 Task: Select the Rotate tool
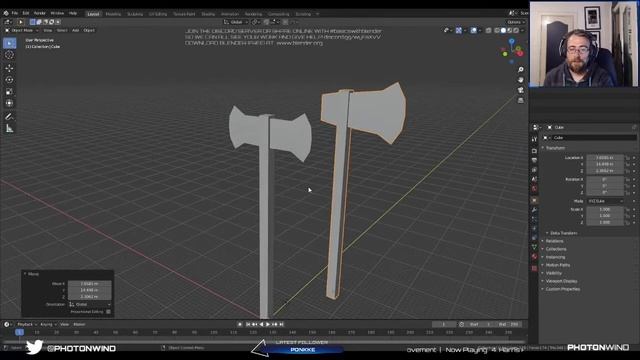(9, 80)
